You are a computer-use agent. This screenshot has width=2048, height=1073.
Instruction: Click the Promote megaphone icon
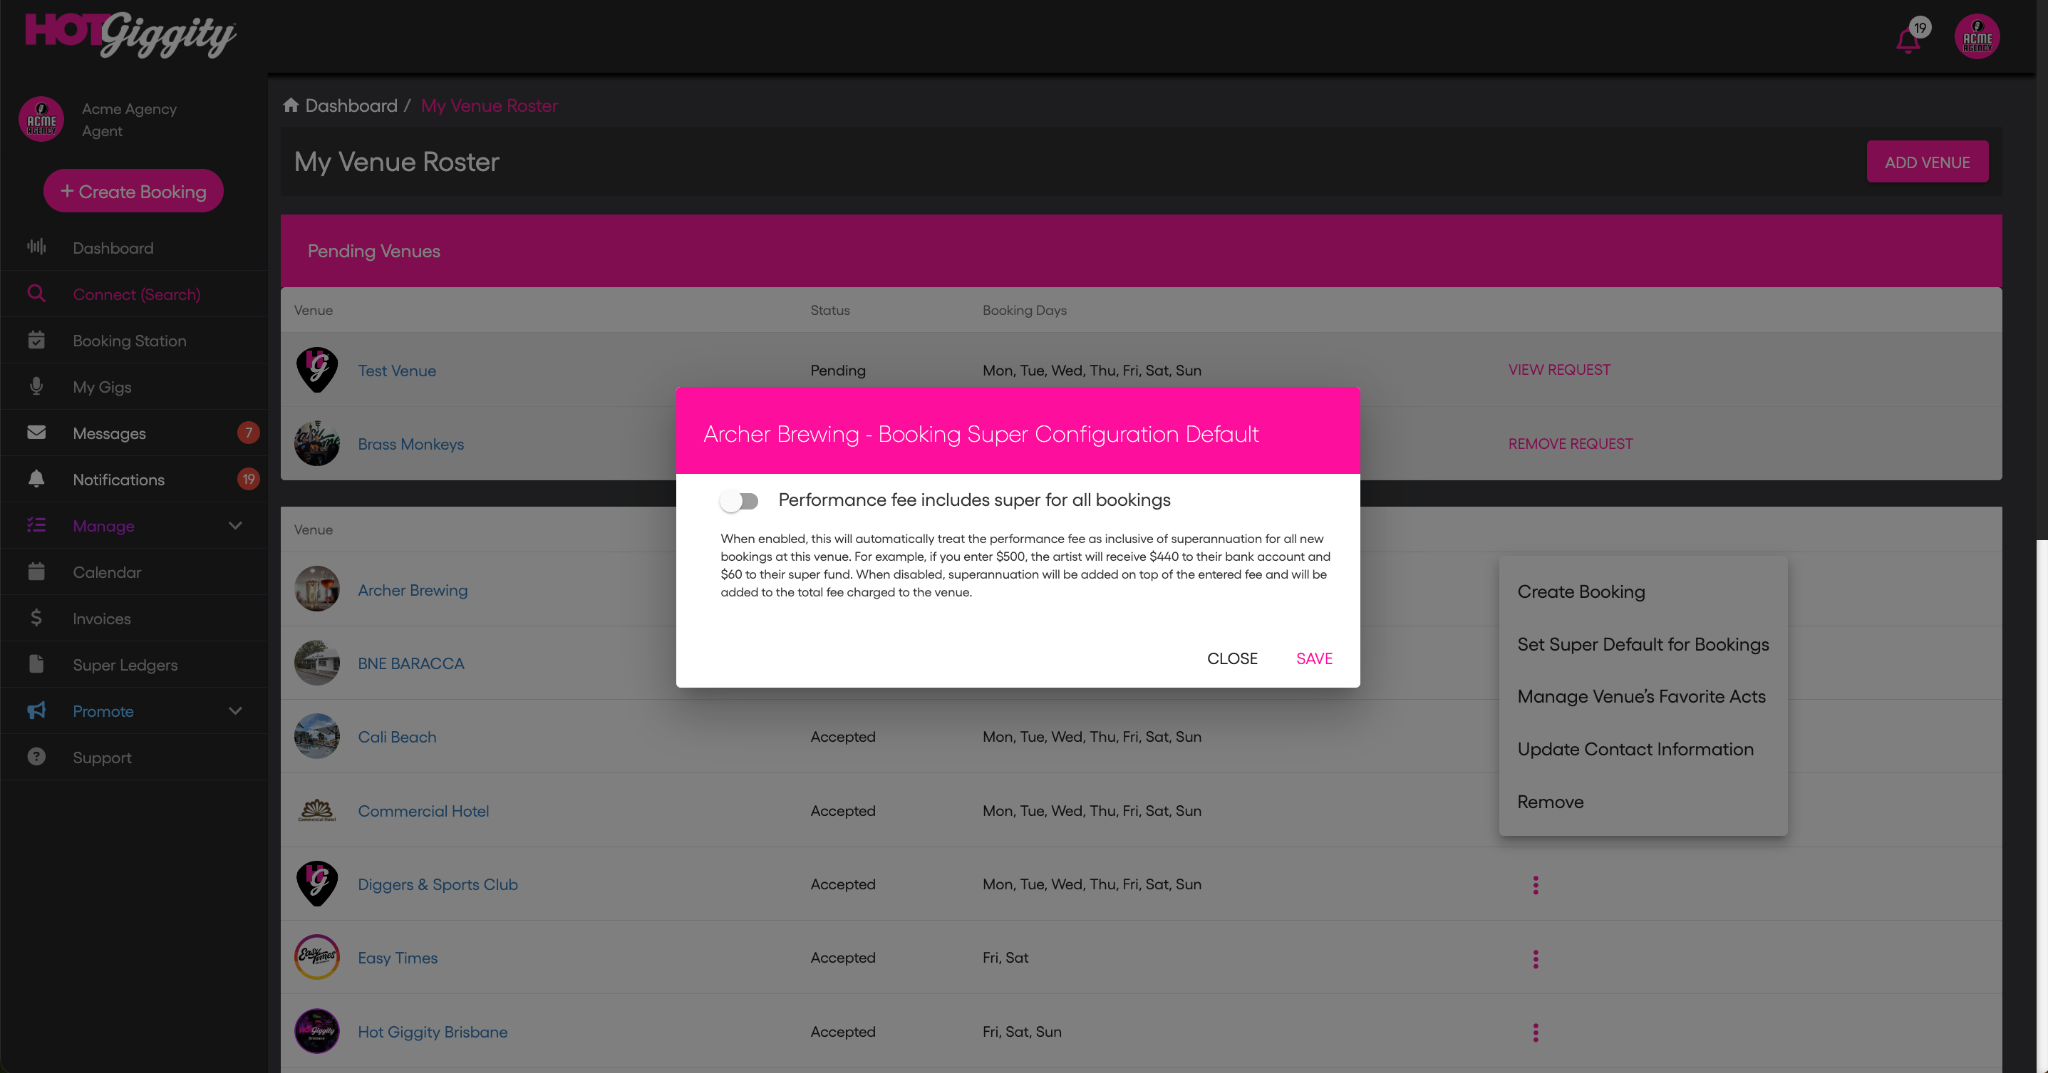pyautogui.click(x=37, y=710)
